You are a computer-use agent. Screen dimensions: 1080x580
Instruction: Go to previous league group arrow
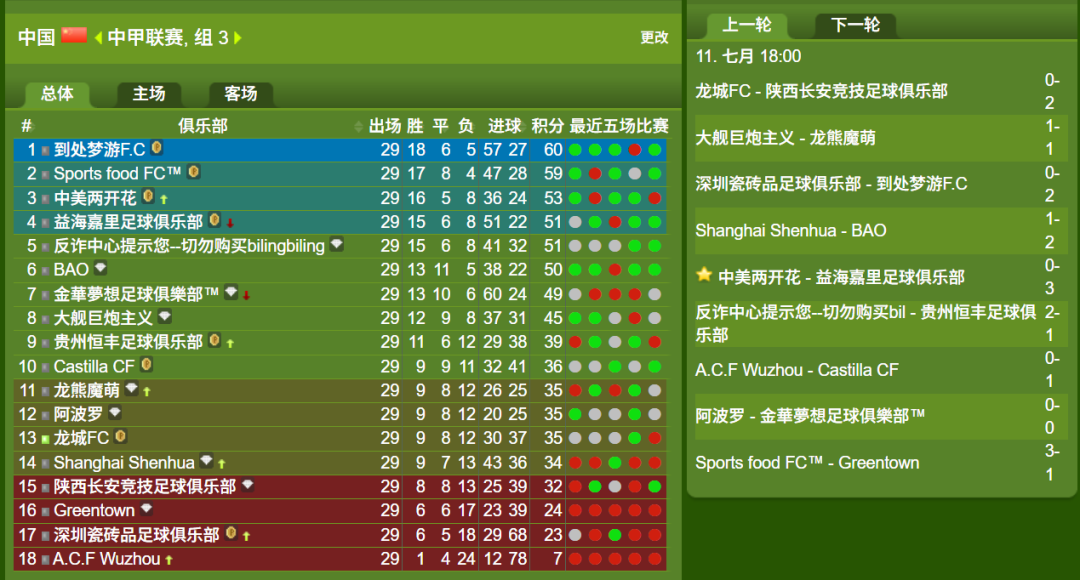[98, 37]
